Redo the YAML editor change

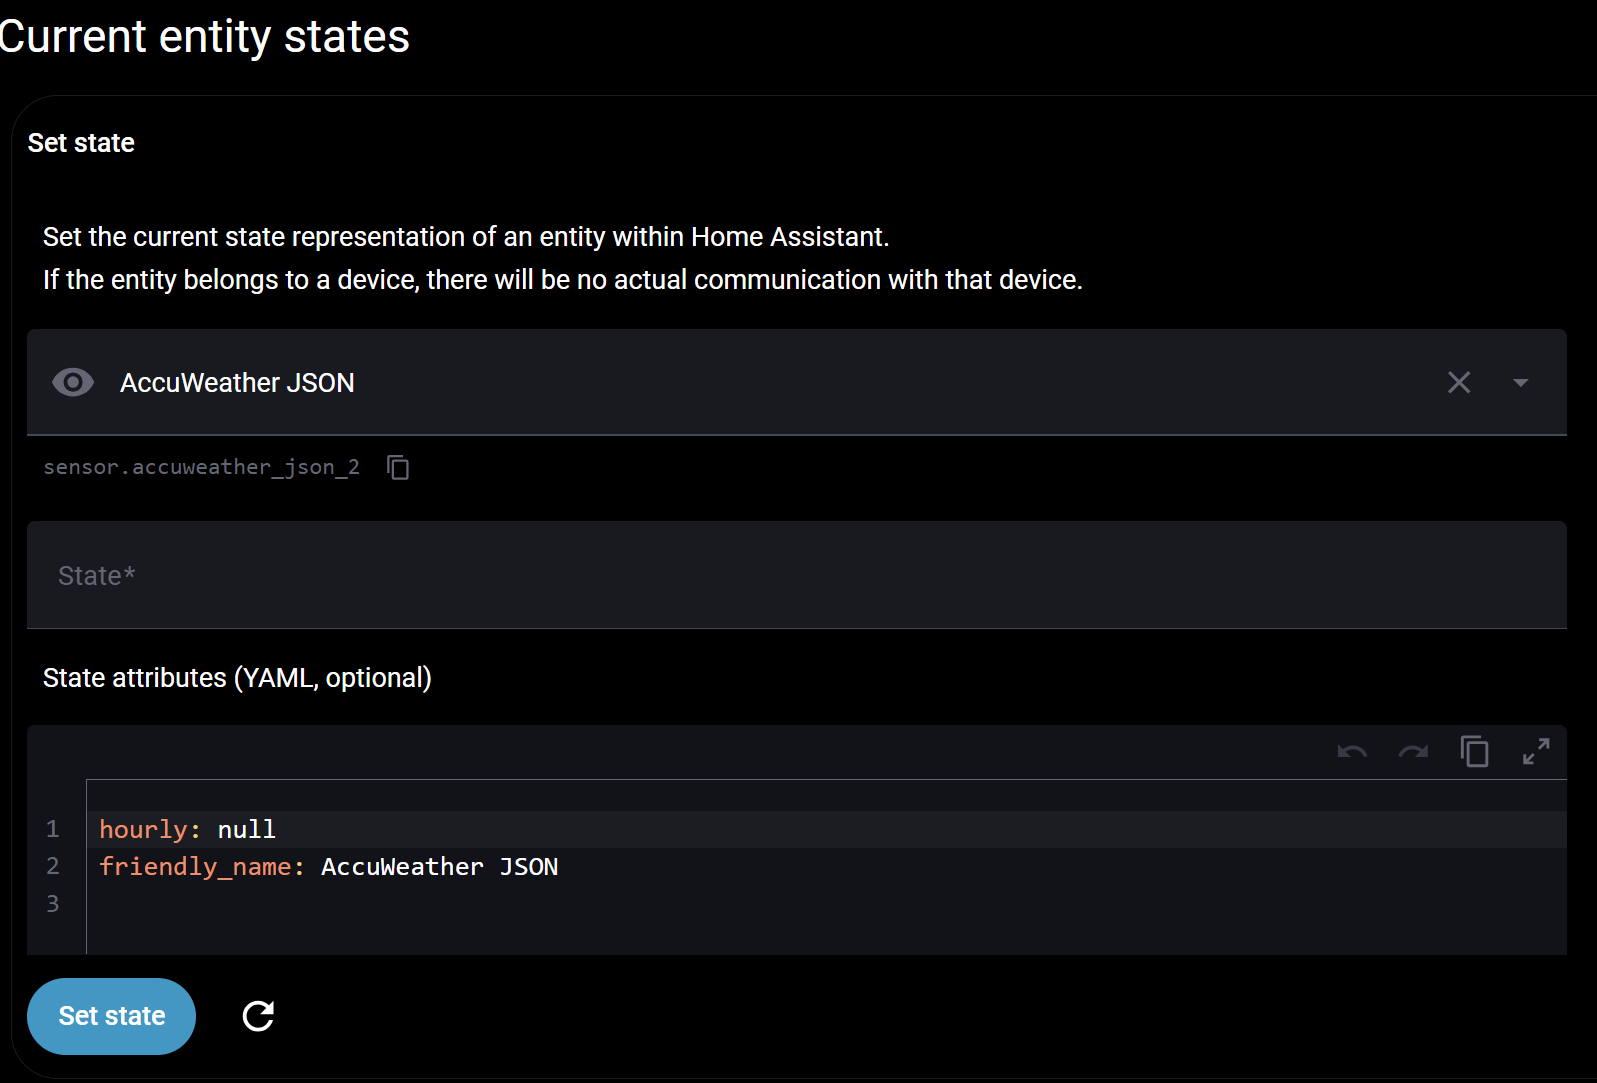pos(1413,752)
